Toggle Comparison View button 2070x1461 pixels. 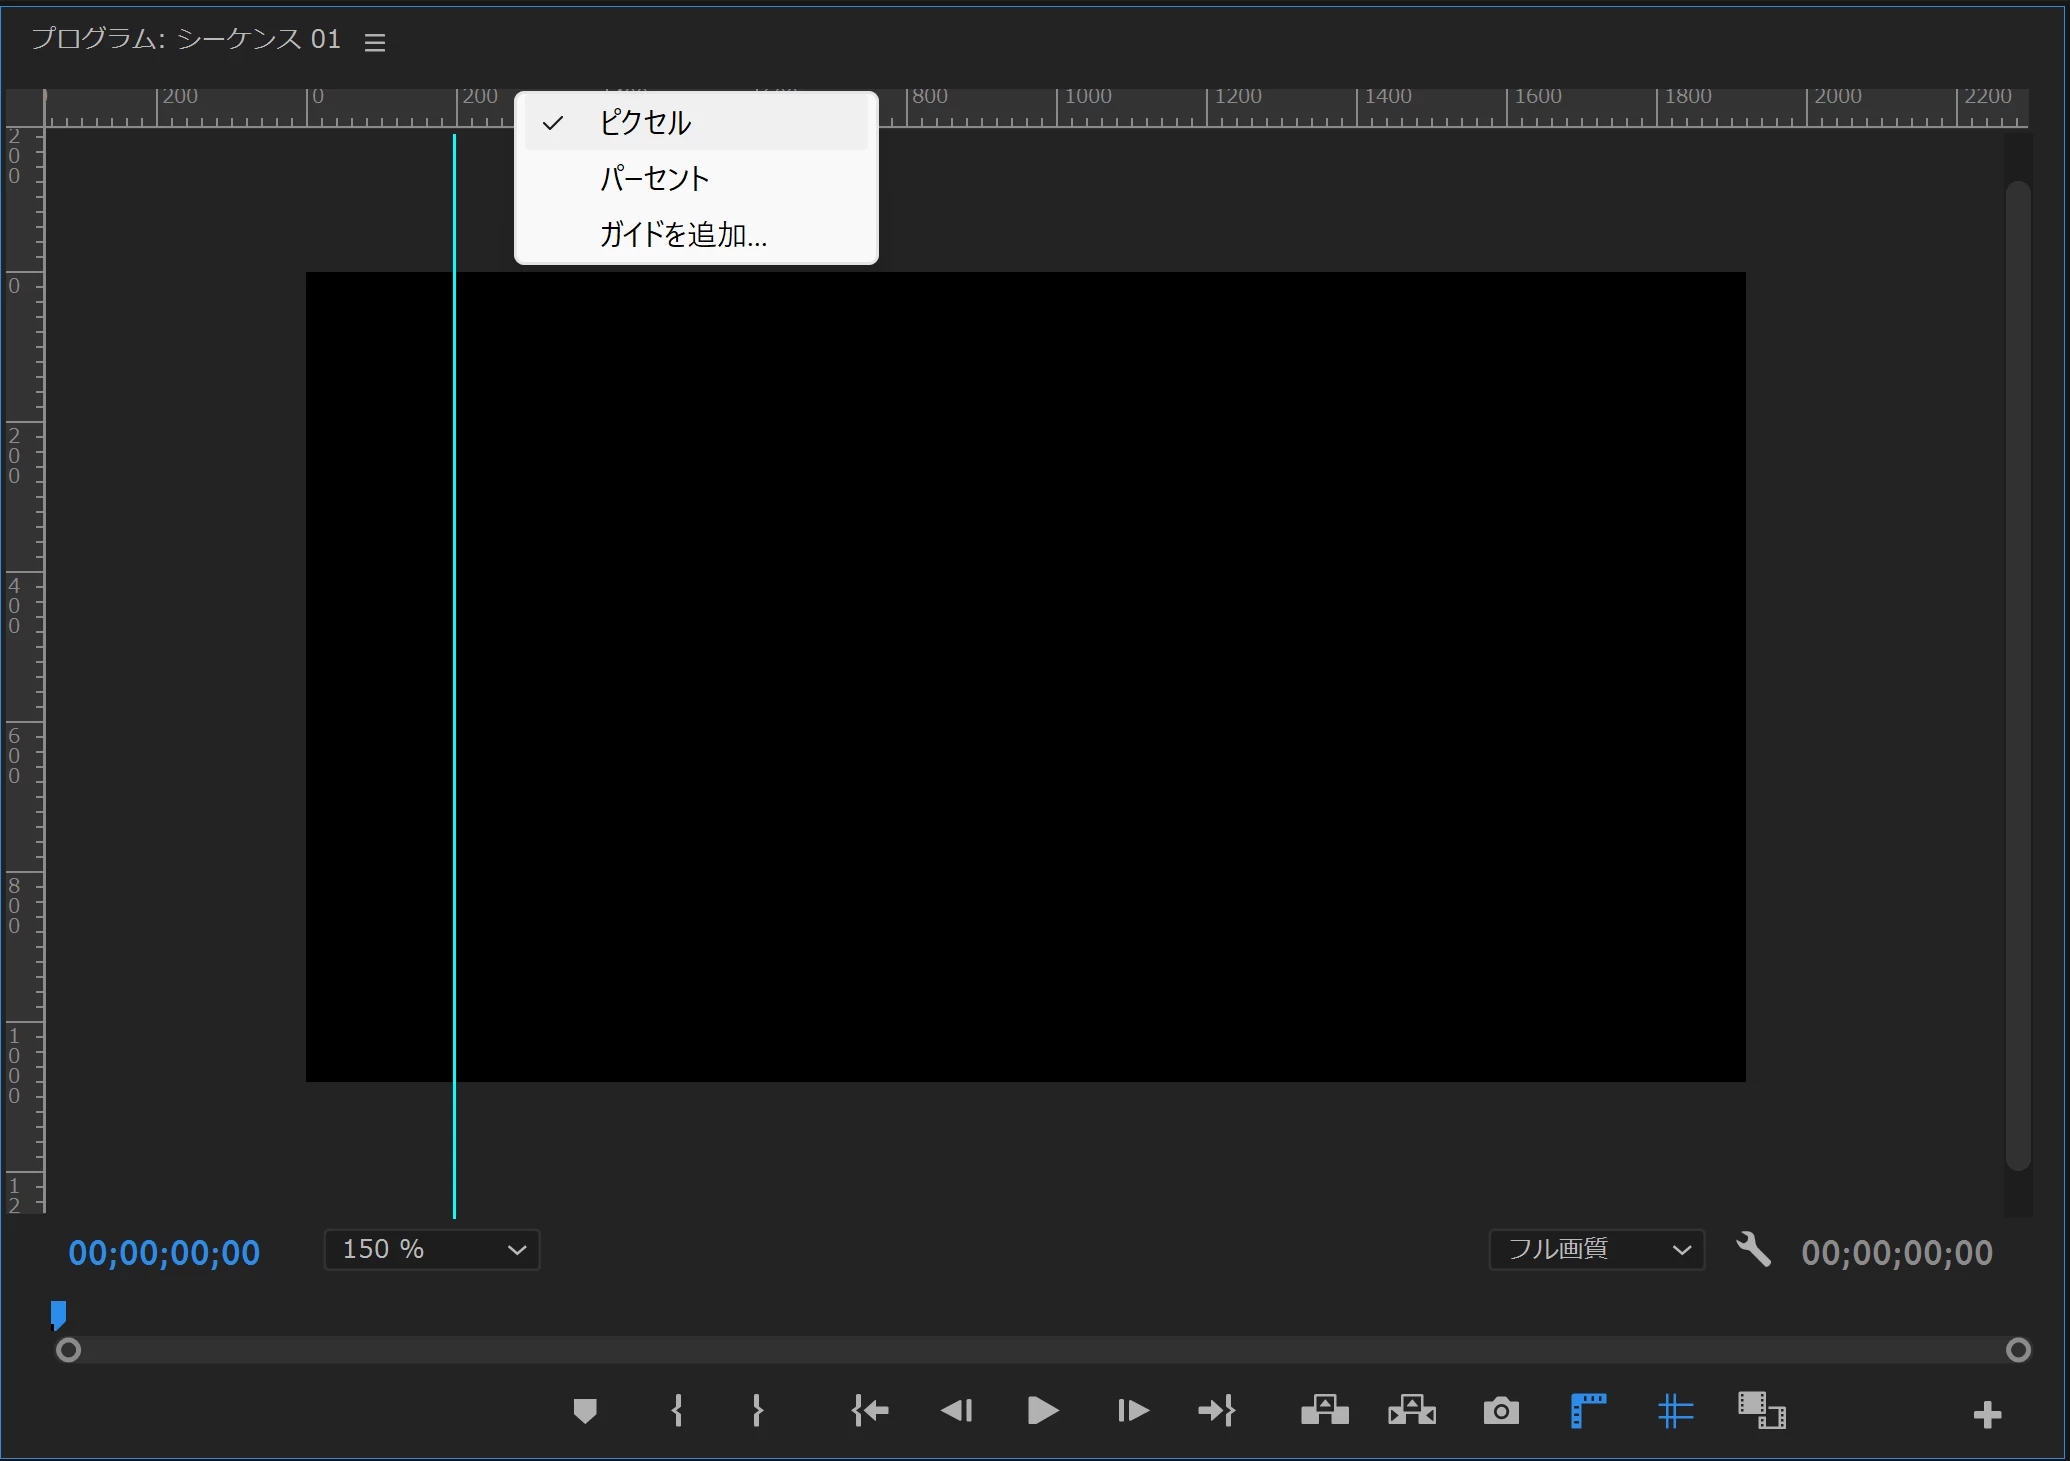[1761, 1411]
